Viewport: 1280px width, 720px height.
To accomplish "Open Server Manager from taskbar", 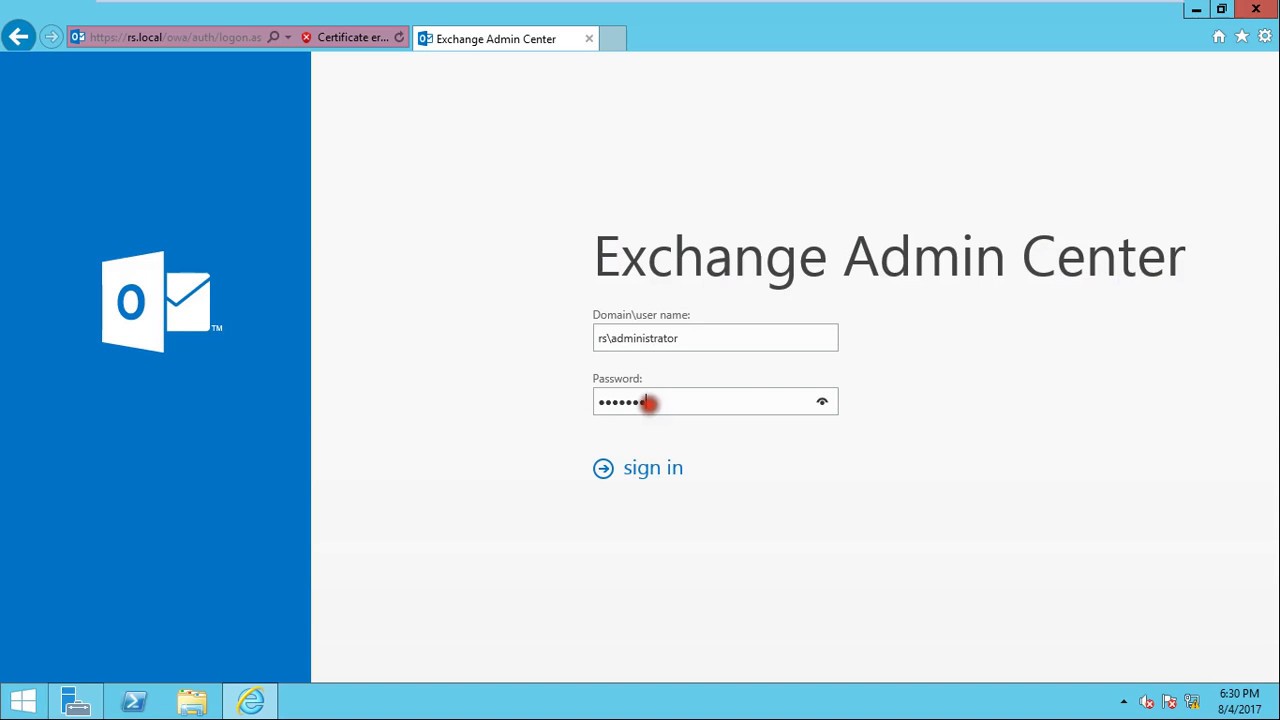I will (76, 702).
